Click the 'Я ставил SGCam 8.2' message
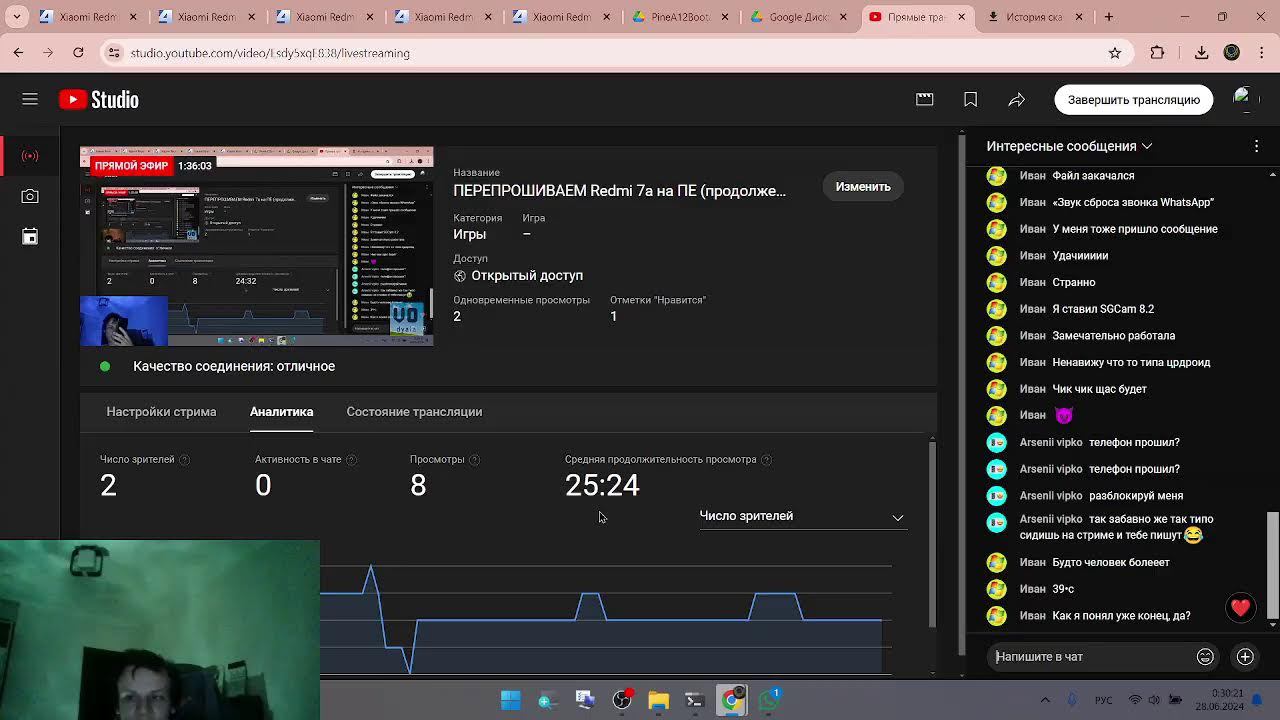Image resolution: width=1280 pixels, height=720 pixels. 1103,309
